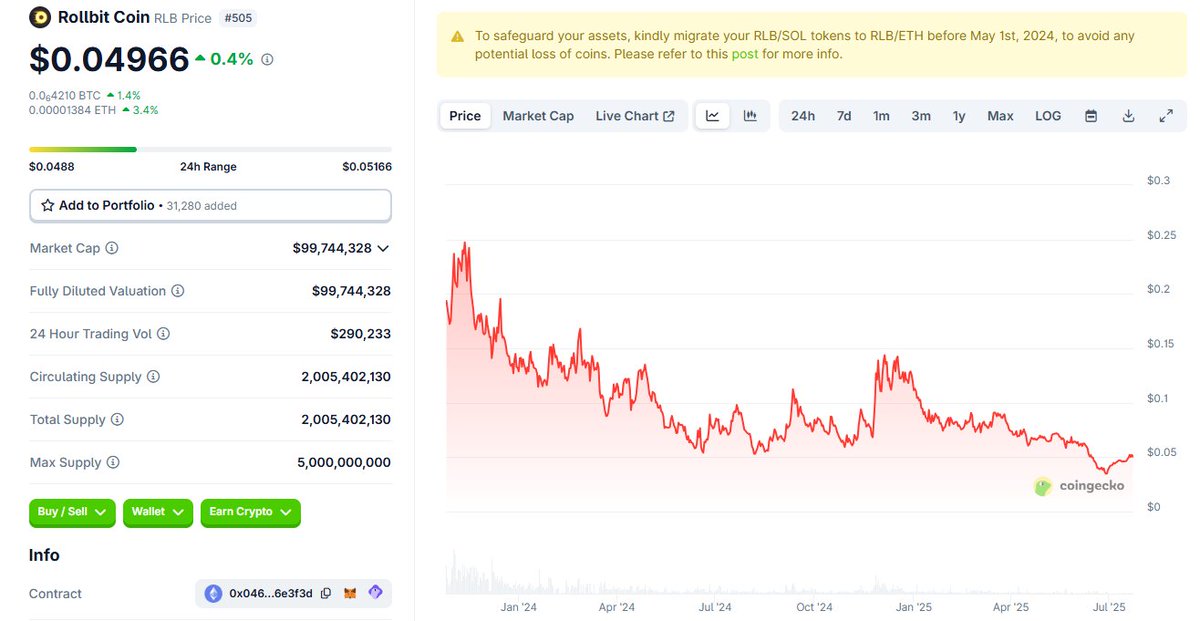Switch to line chart view icon
1200x621 pixels.
coord(712,116)
